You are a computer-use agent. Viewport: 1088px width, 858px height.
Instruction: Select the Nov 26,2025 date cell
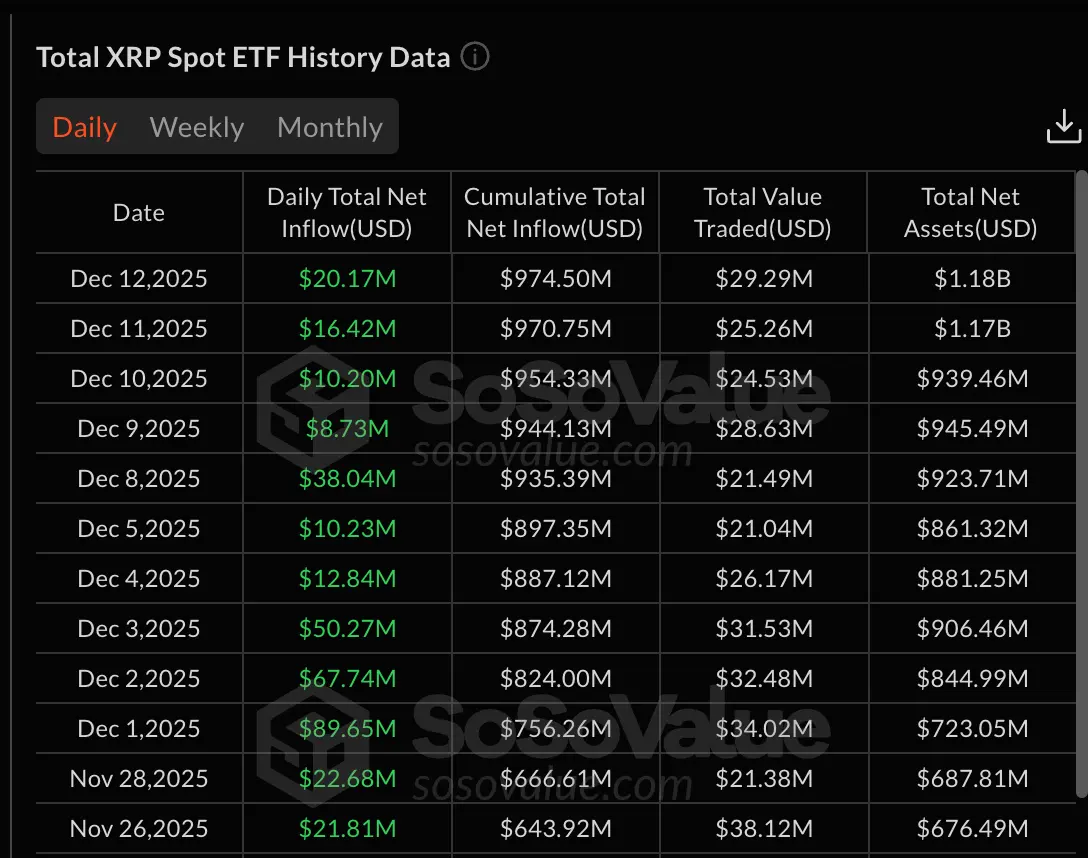pos(139,828)
